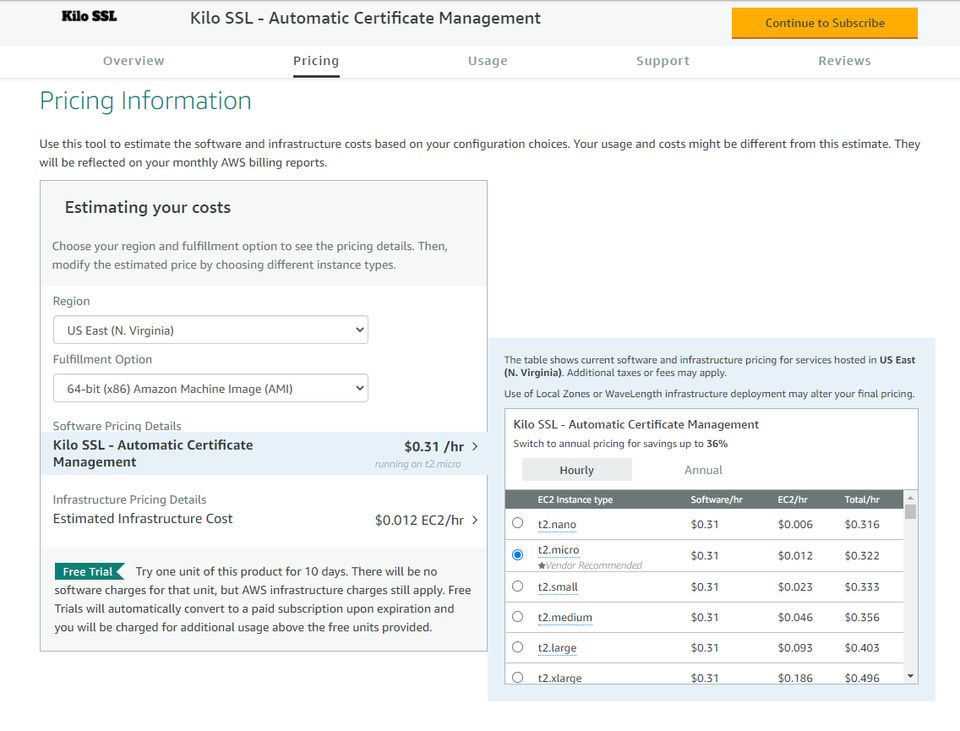Go to the Usage tab

(487, 61)
